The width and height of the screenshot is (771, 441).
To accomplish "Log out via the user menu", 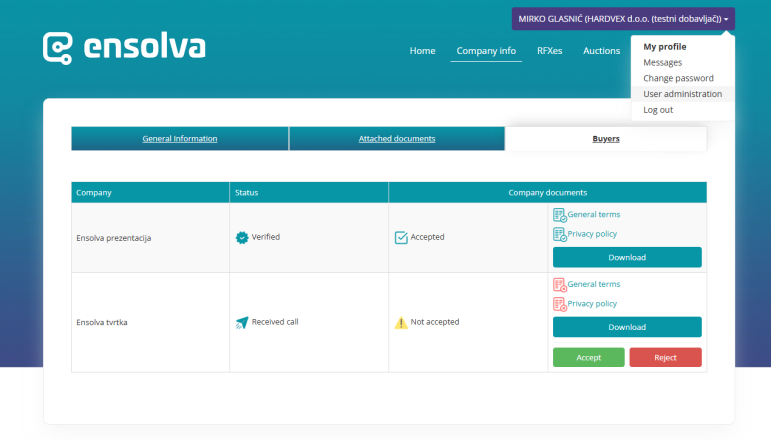I will 658,110.
